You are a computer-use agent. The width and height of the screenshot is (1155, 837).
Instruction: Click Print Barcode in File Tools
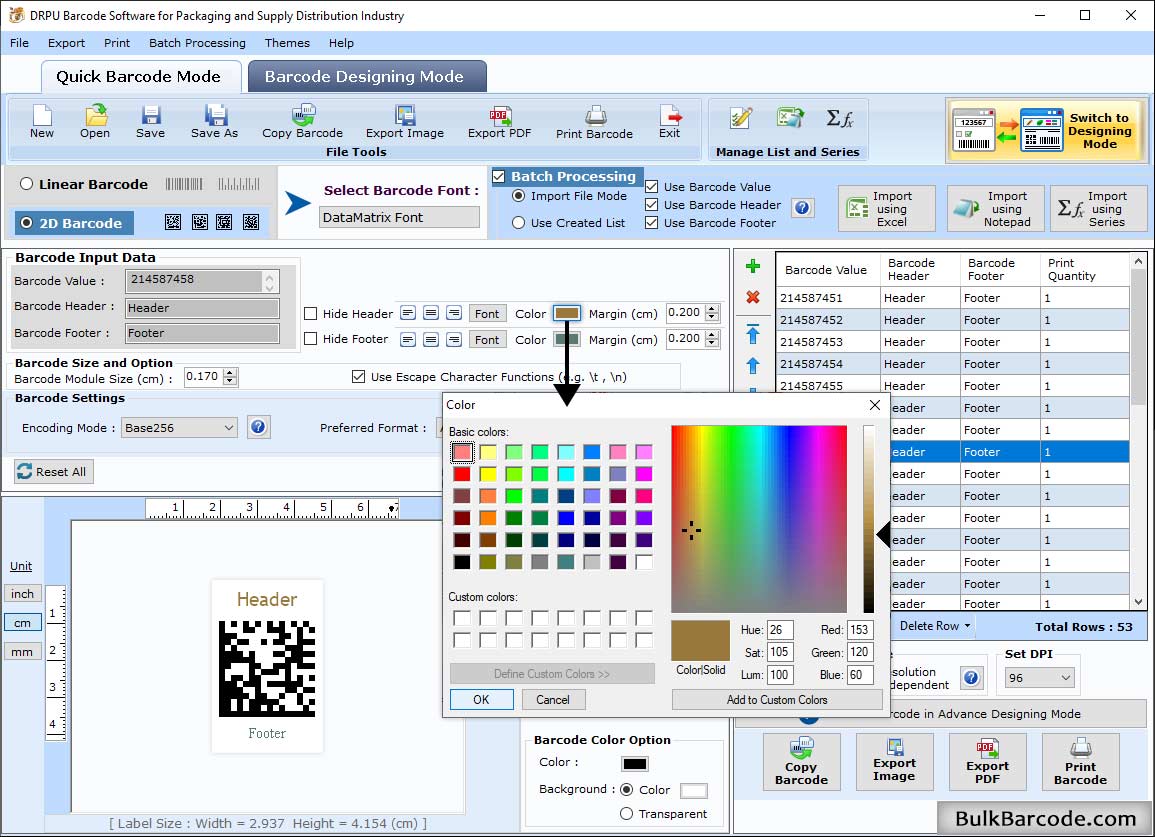pos(594,122)
